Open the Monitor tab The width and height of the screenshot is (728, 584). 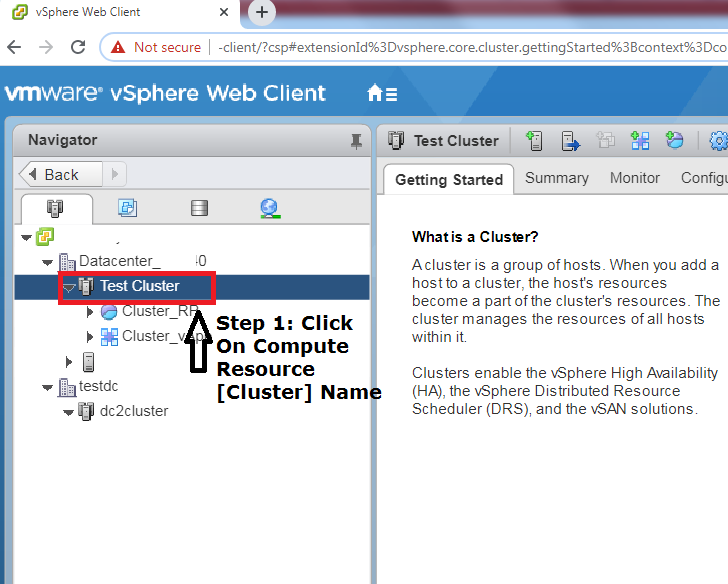click(634, 178)
